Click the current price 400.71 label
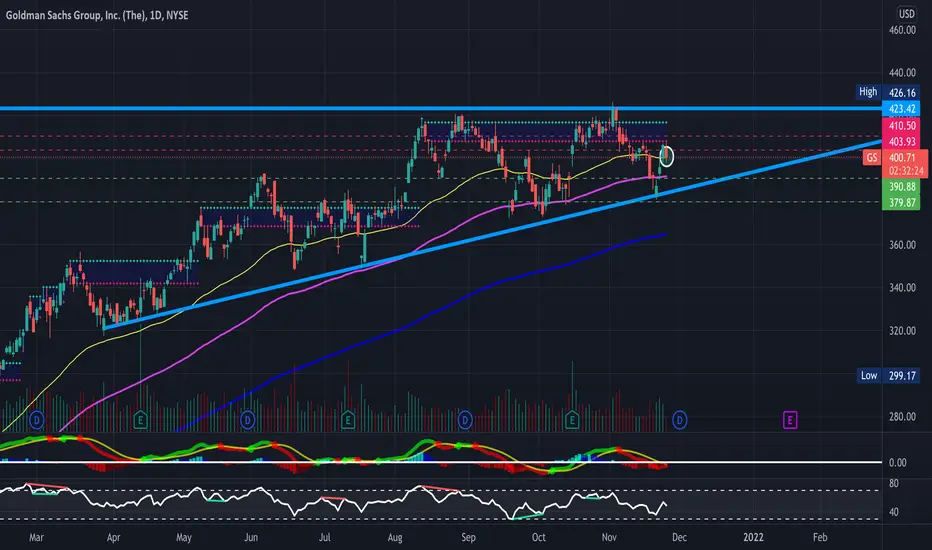Viewport: 932px width, 550px height. (903, 158)
